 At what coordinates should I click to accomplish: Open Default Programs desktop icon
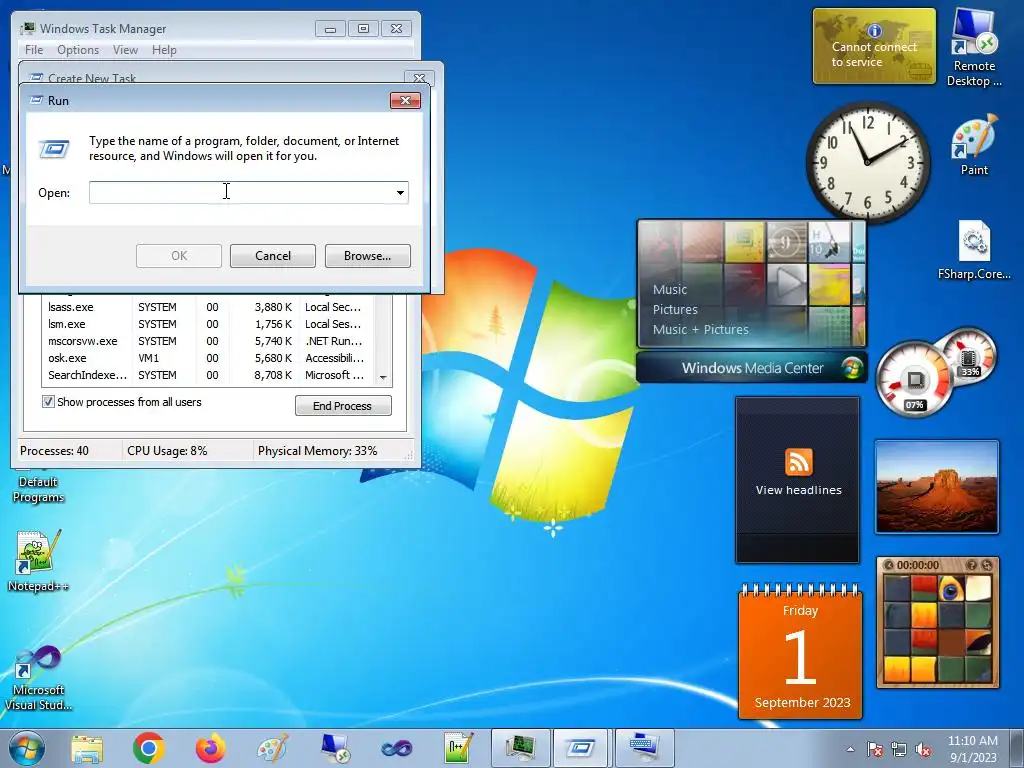point(38,488)
